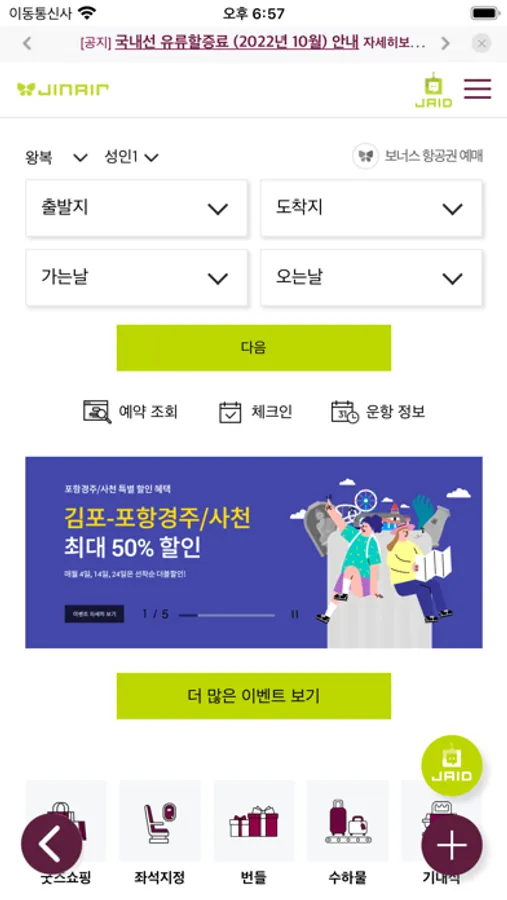The image size is (507, 900).
Task: Tap the round back arrow button
Action: point(52,844)
